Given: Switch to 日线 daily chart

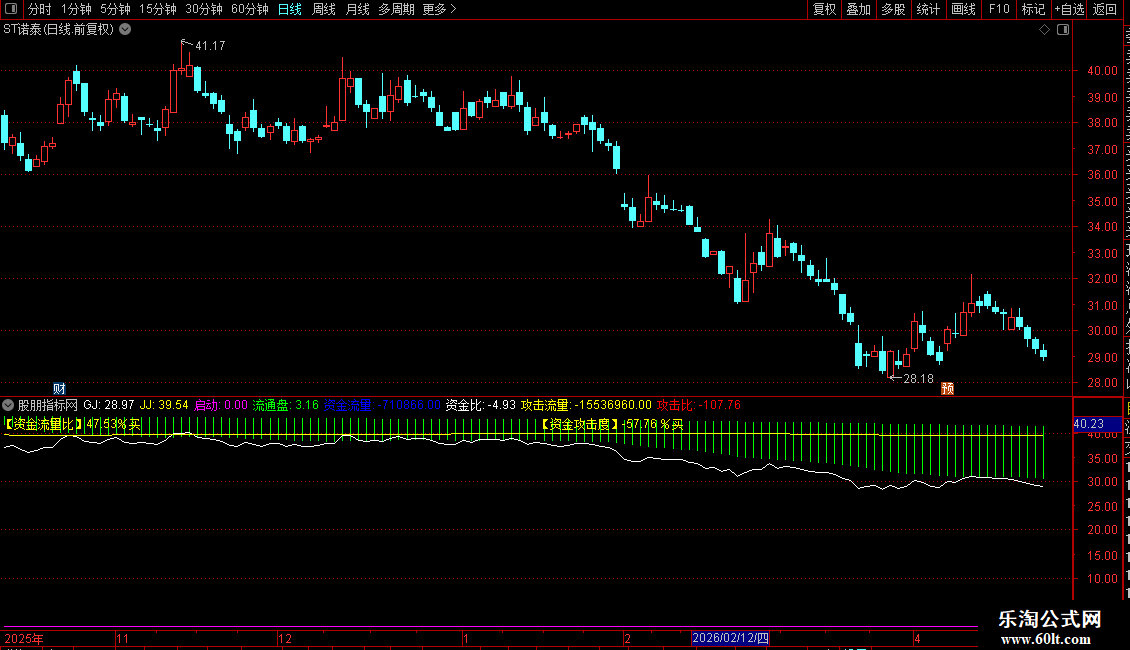Looking at the screenshot, I should tap(290, 9).
